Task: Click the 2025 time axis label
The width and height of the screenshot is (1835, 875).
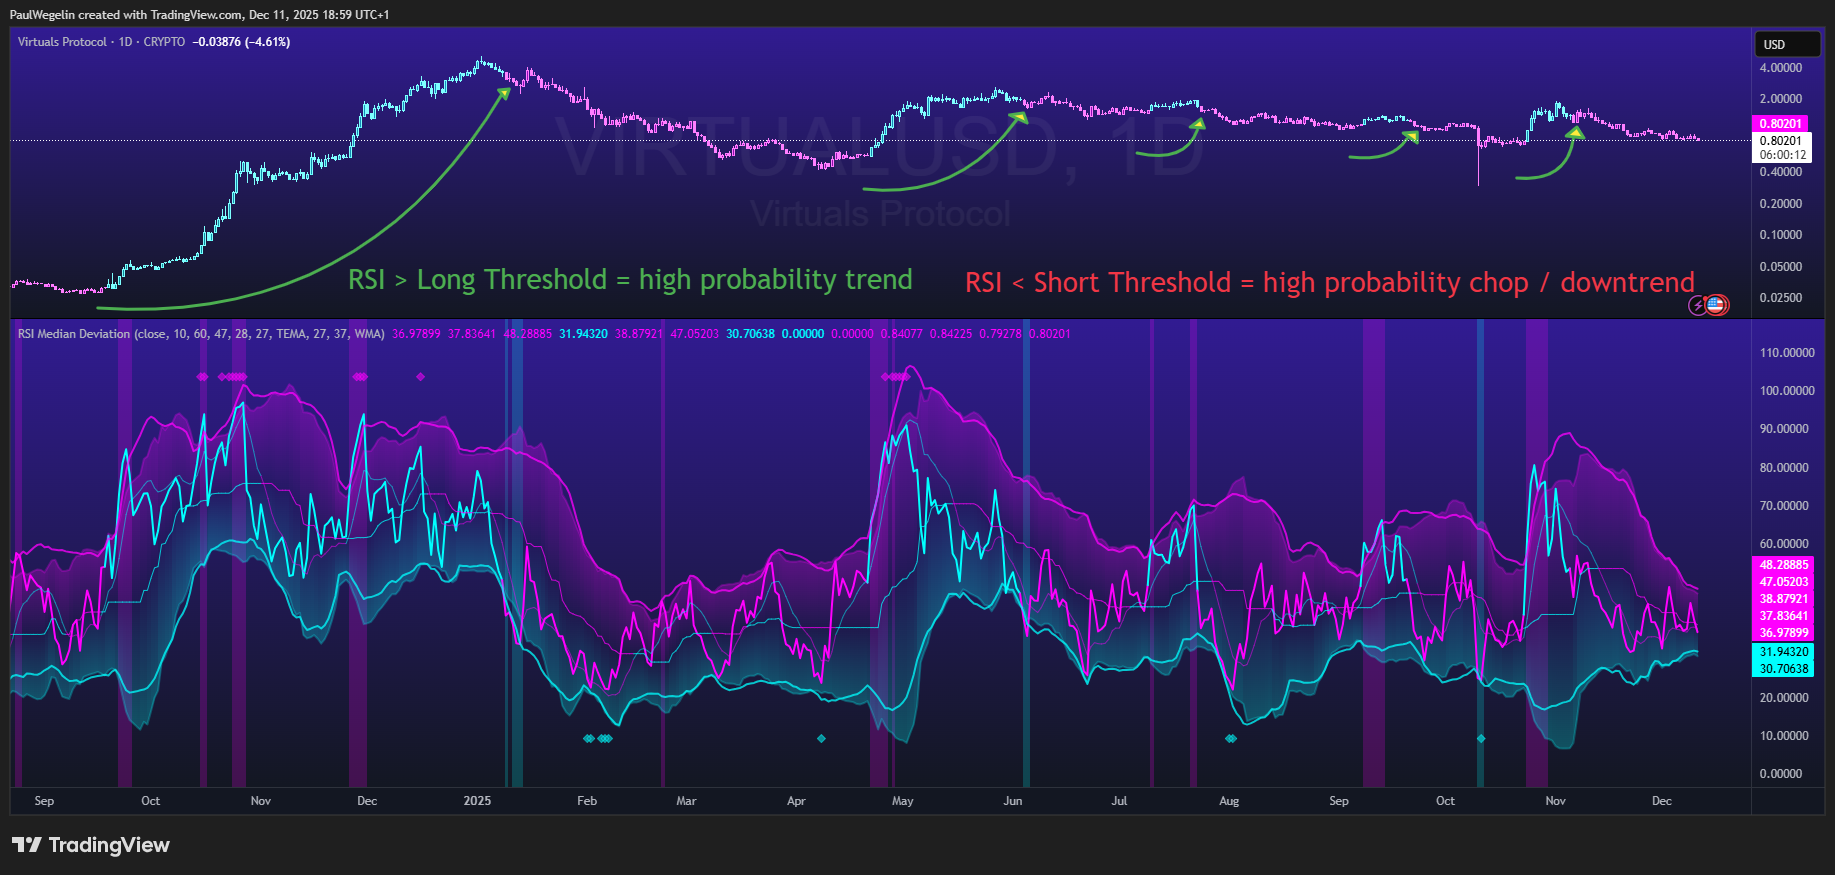Action: pos(477,801)
